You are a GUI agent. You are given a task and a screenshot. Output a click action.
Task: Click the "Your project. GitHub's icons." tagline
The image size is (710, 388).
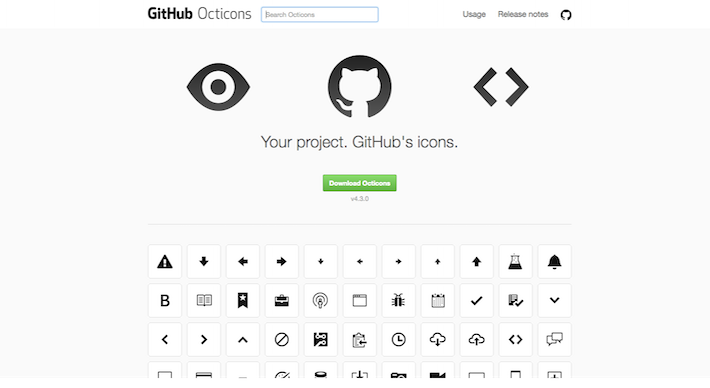tap(360, 142)
